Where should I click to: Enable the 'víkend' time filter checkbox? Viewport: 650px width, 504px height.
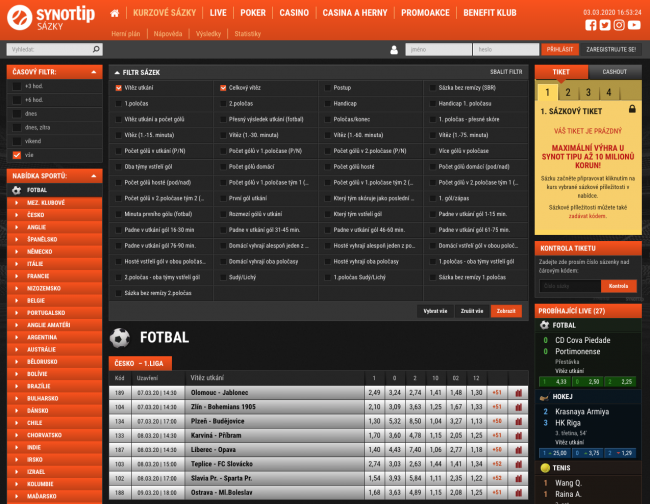pyautogui.click(x=16, y=141)
